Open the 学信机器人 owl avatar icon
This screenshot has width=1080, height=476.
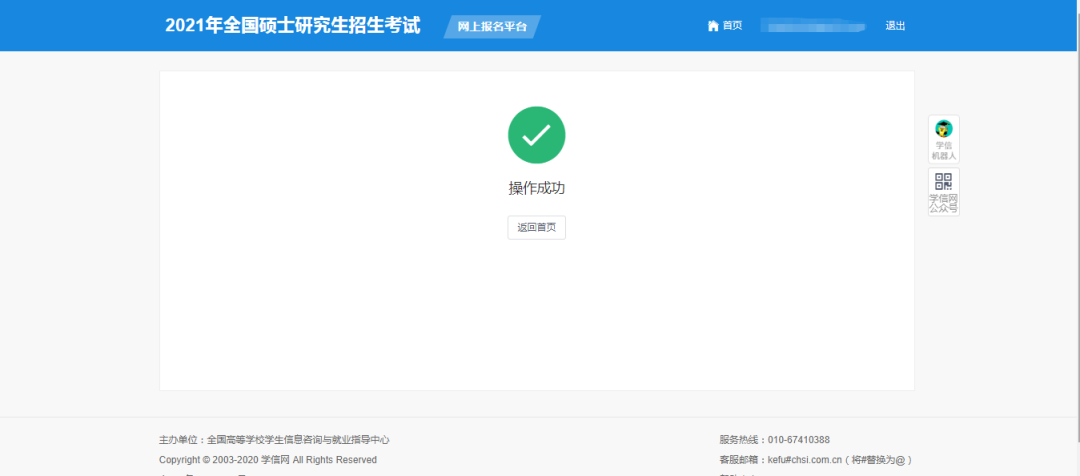tap(943, 129)
